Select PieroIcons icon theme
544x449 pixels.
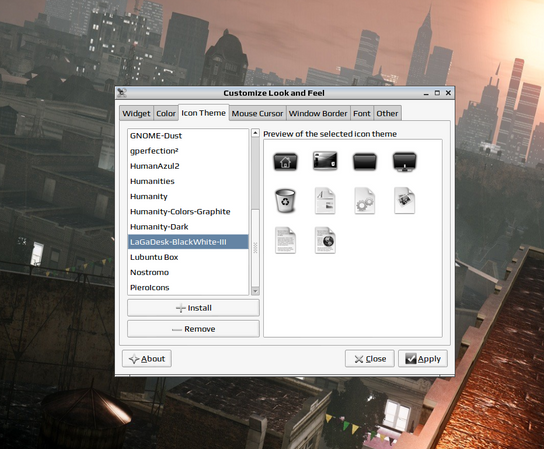click(x=188, y=287)
